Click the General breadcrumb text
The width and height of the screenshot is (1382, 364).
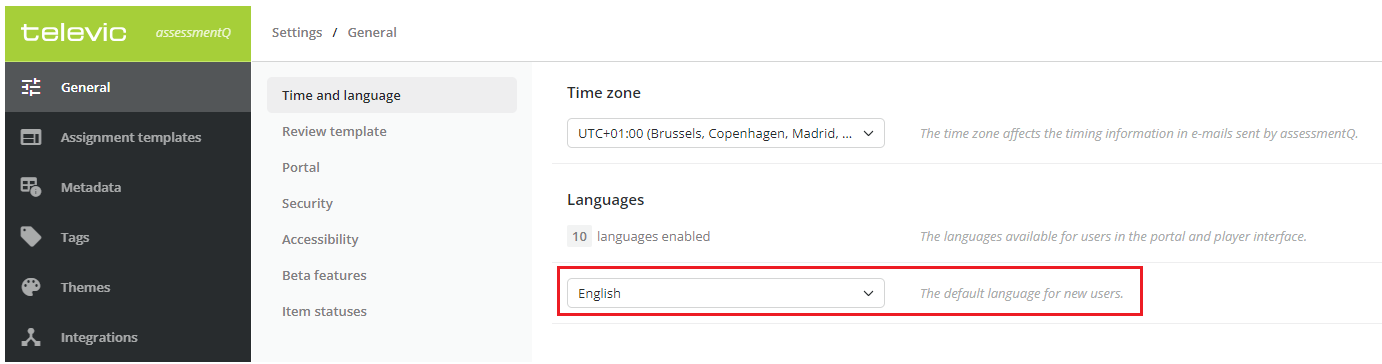click(x=372, y=32)
